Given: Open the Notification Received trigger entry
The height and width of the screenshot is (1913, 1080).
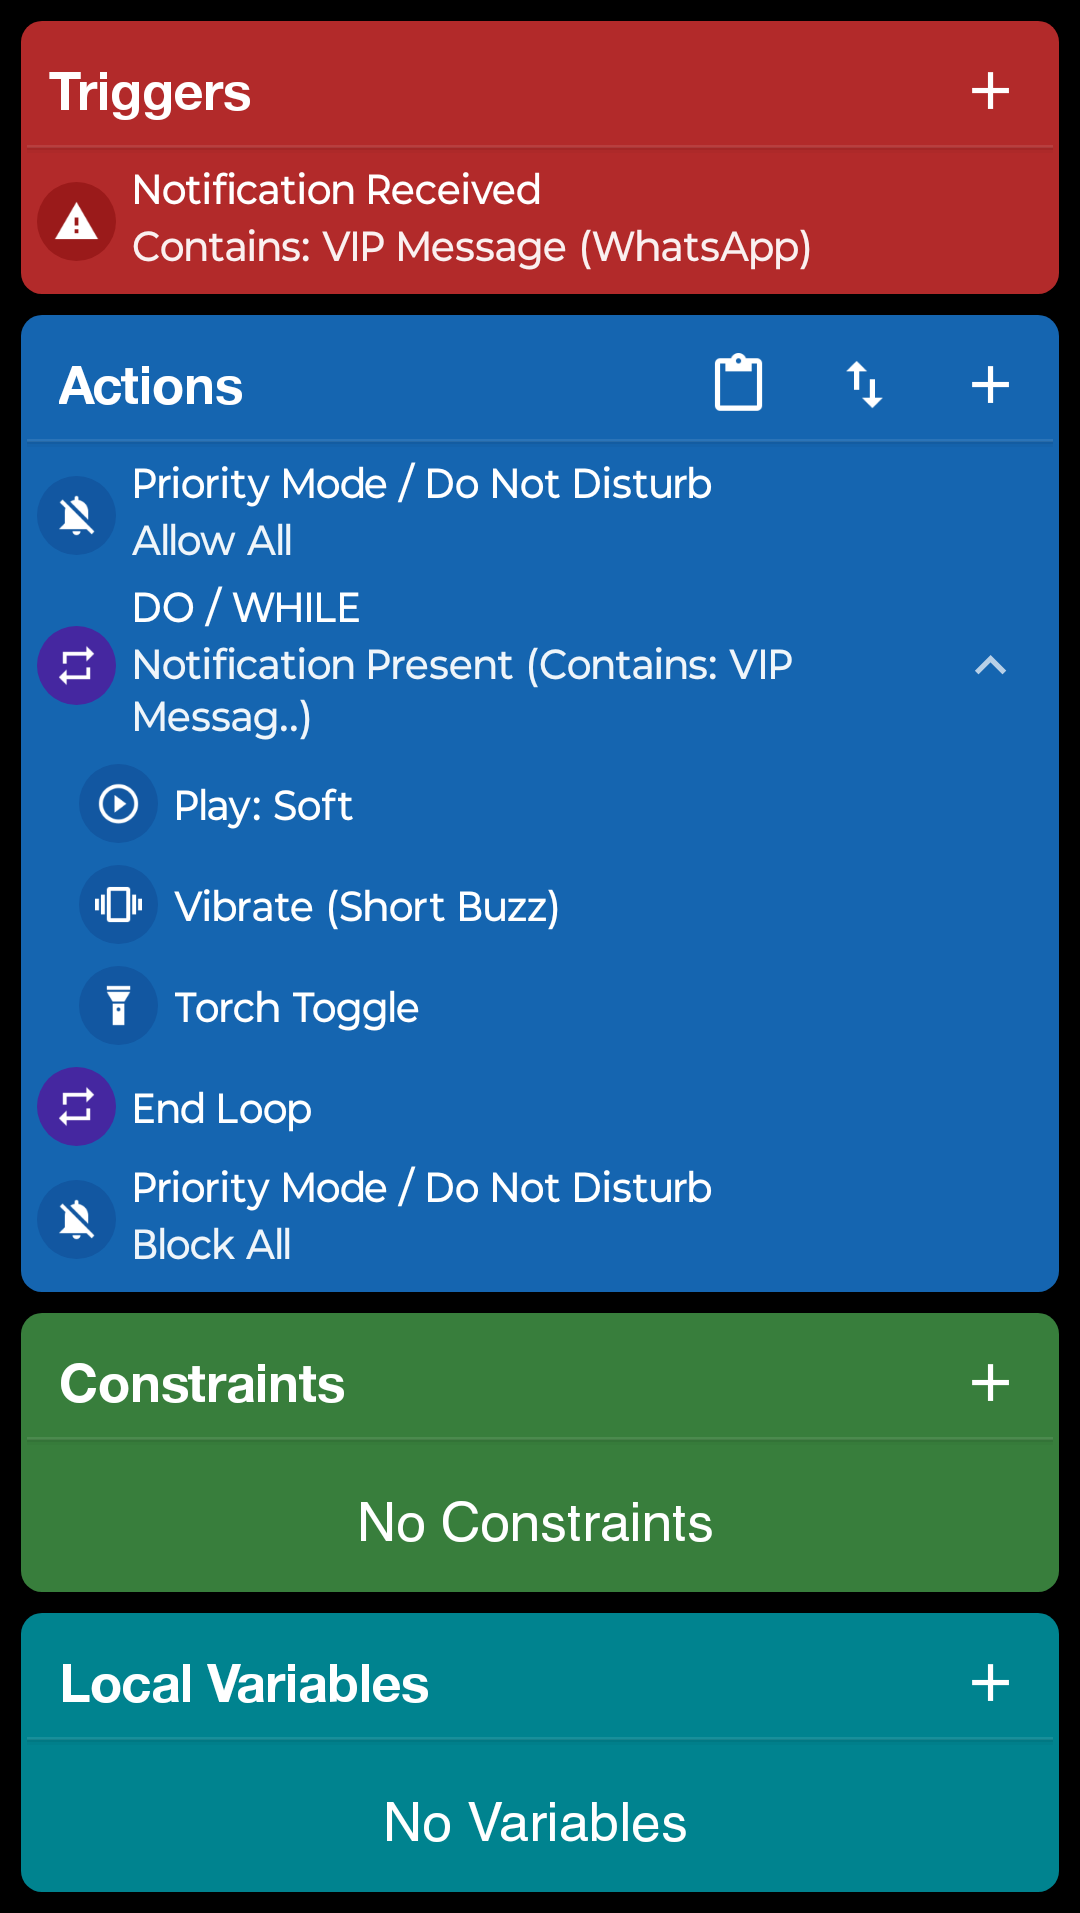Looking at the screenshot, I should click(x=540, y=219).
